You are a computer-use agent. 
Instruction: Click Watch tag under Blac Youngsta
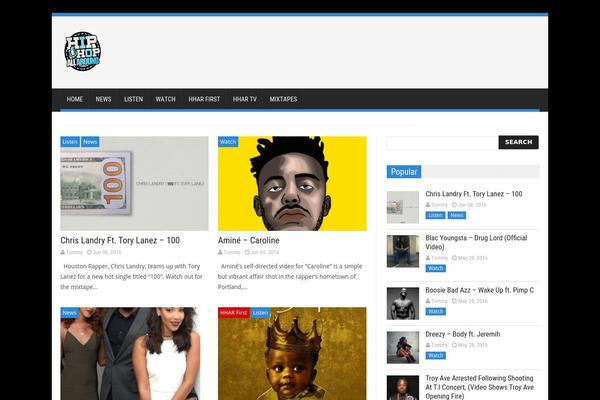[x=436, y=268]
